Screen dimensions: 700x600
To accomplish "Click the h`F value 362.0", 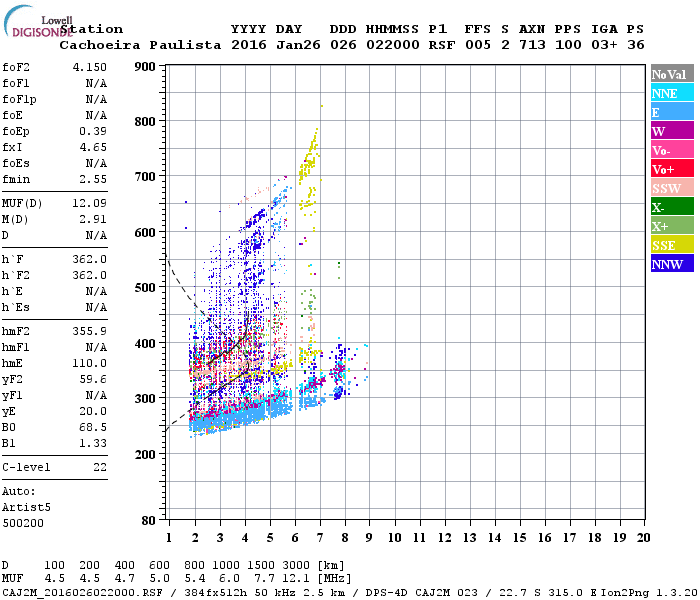I will 90,259.
